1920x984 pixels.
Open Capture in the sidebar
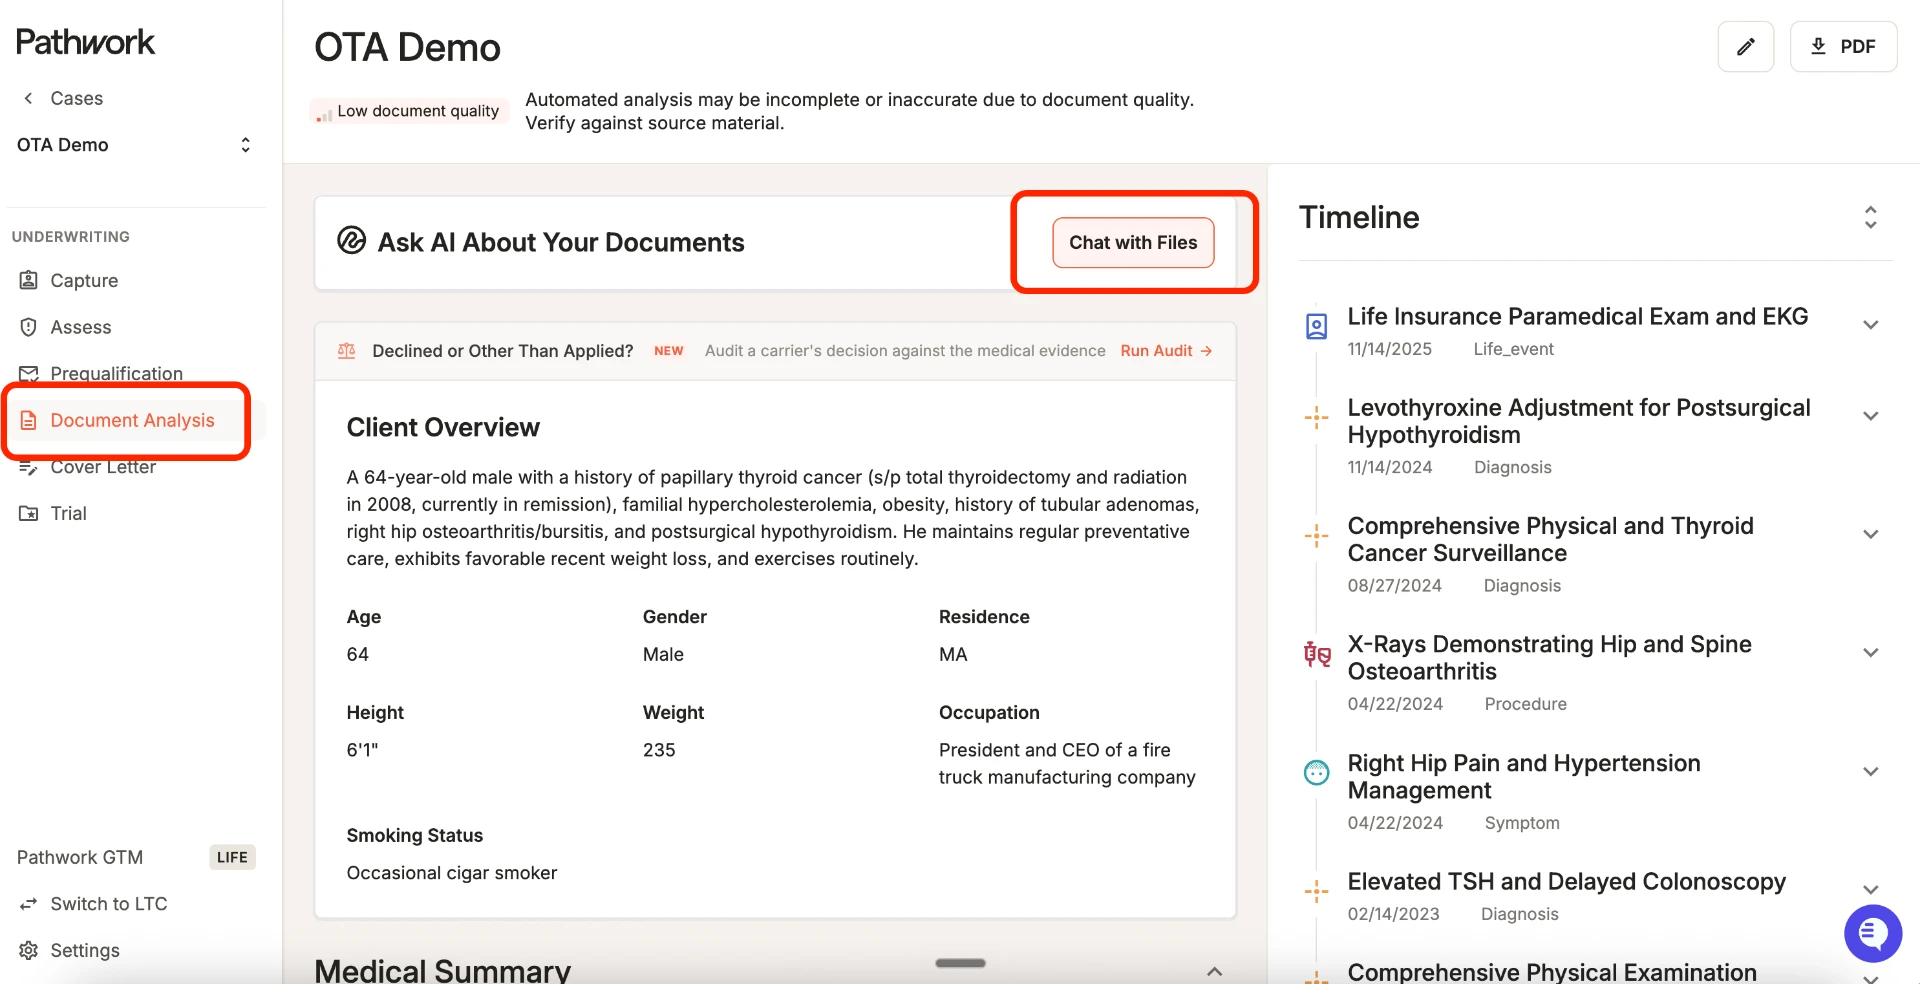coord(84,281)
